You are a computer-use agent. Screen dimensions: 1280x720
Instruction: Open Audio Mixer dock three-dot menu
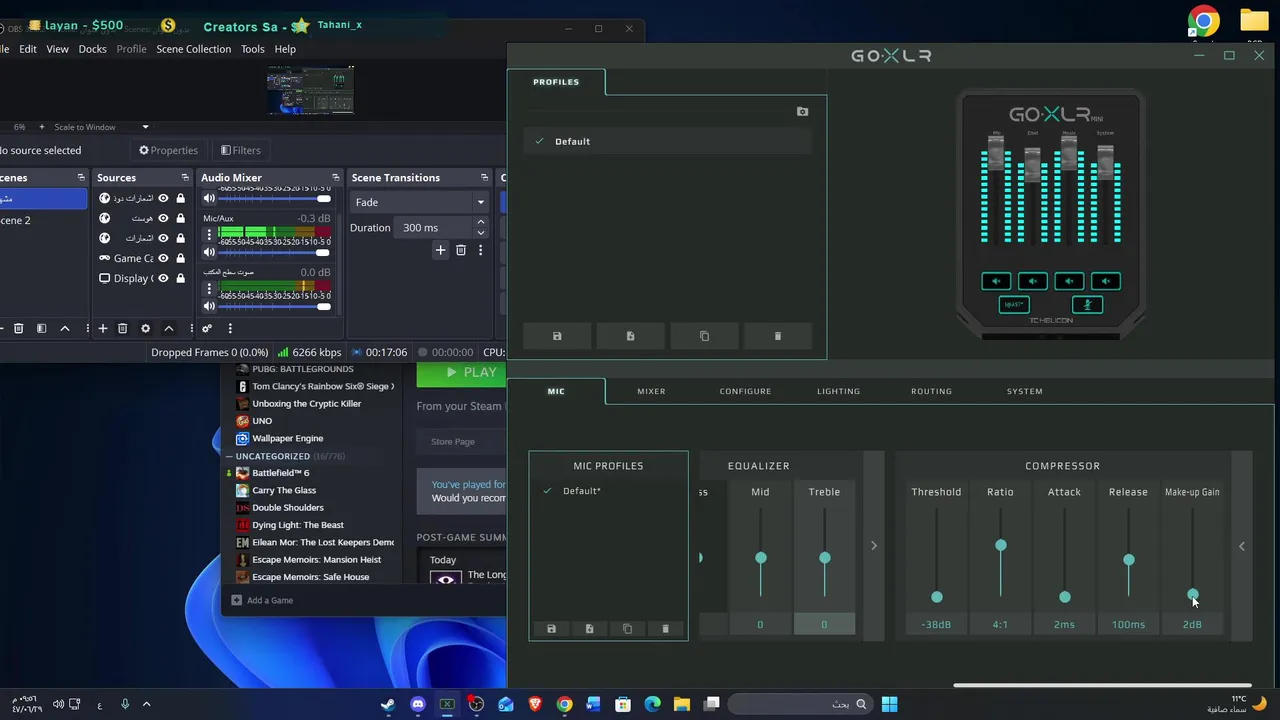point(230,328)
